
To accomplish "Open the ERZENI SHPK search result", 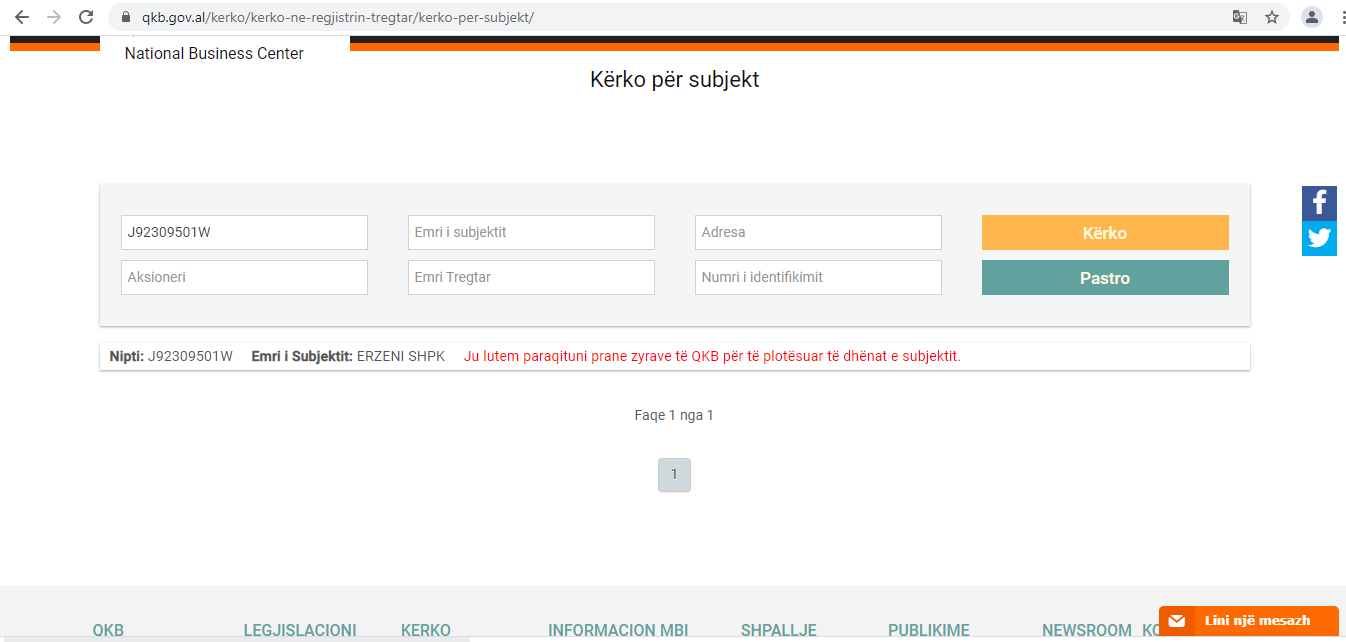I will pos(400,357).
